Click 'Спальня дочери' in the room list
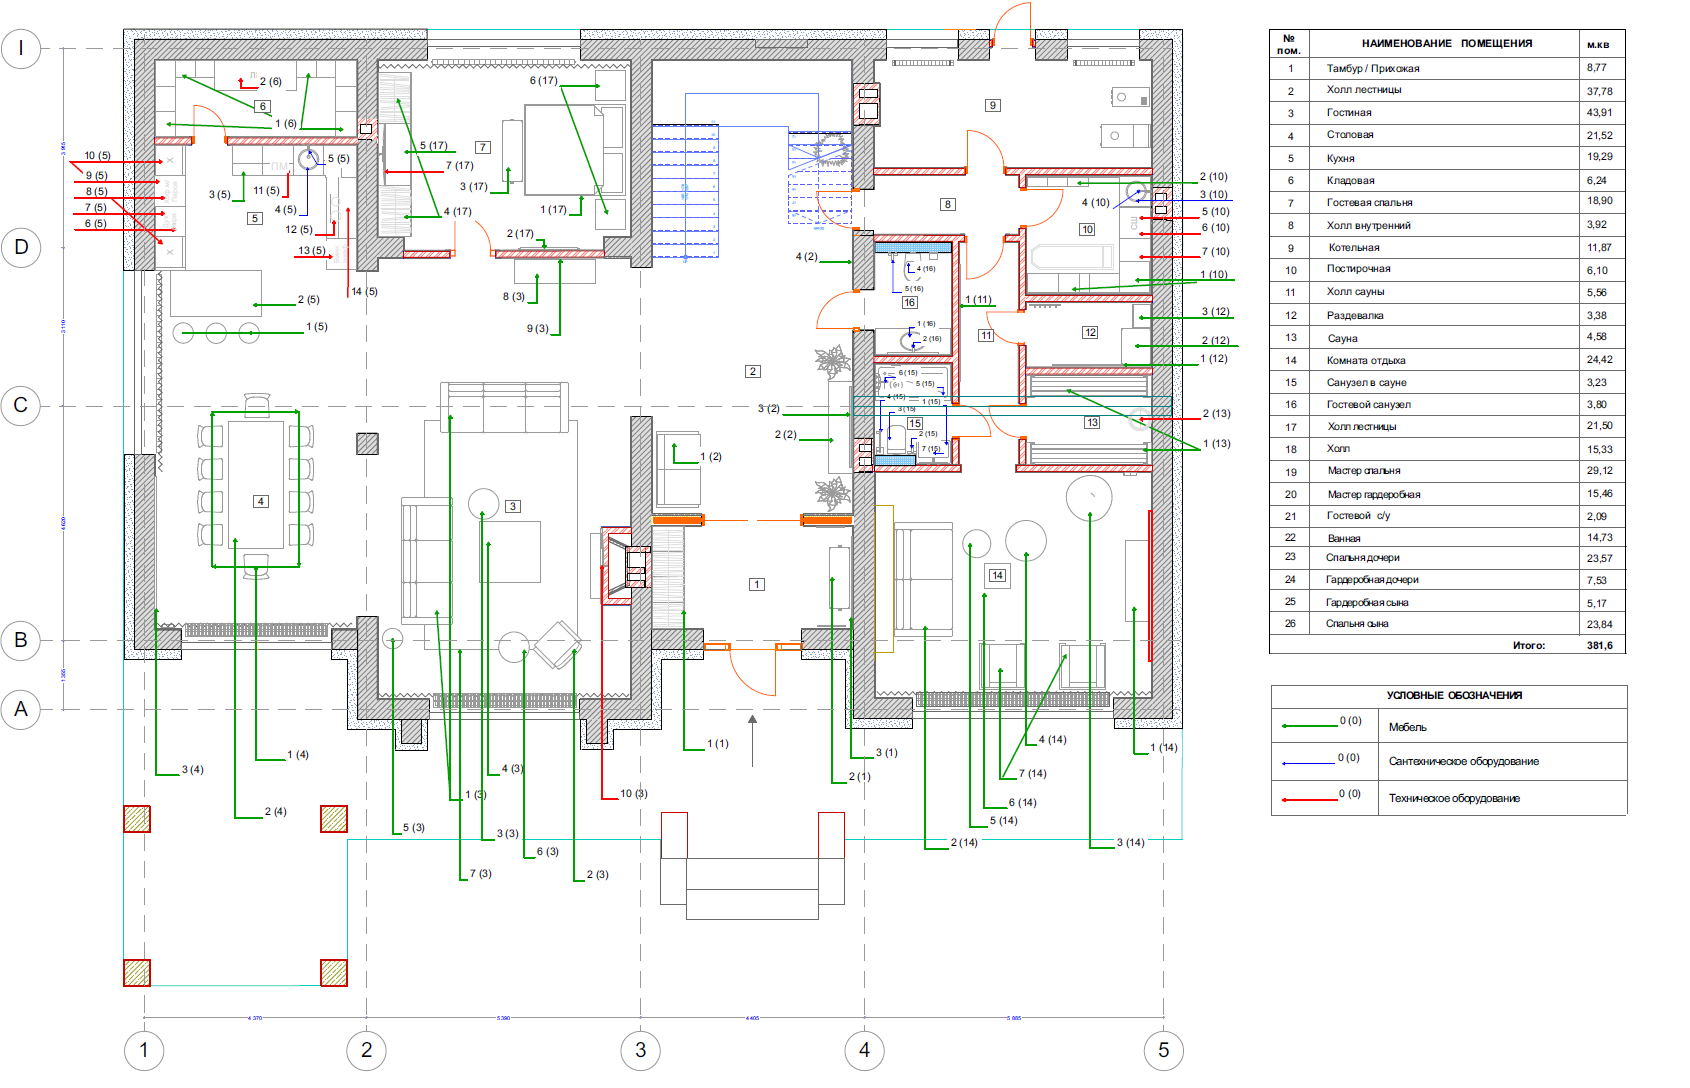This screenshot has height=1088, width=1690. pyautogui.click(x=1363, y=558)
